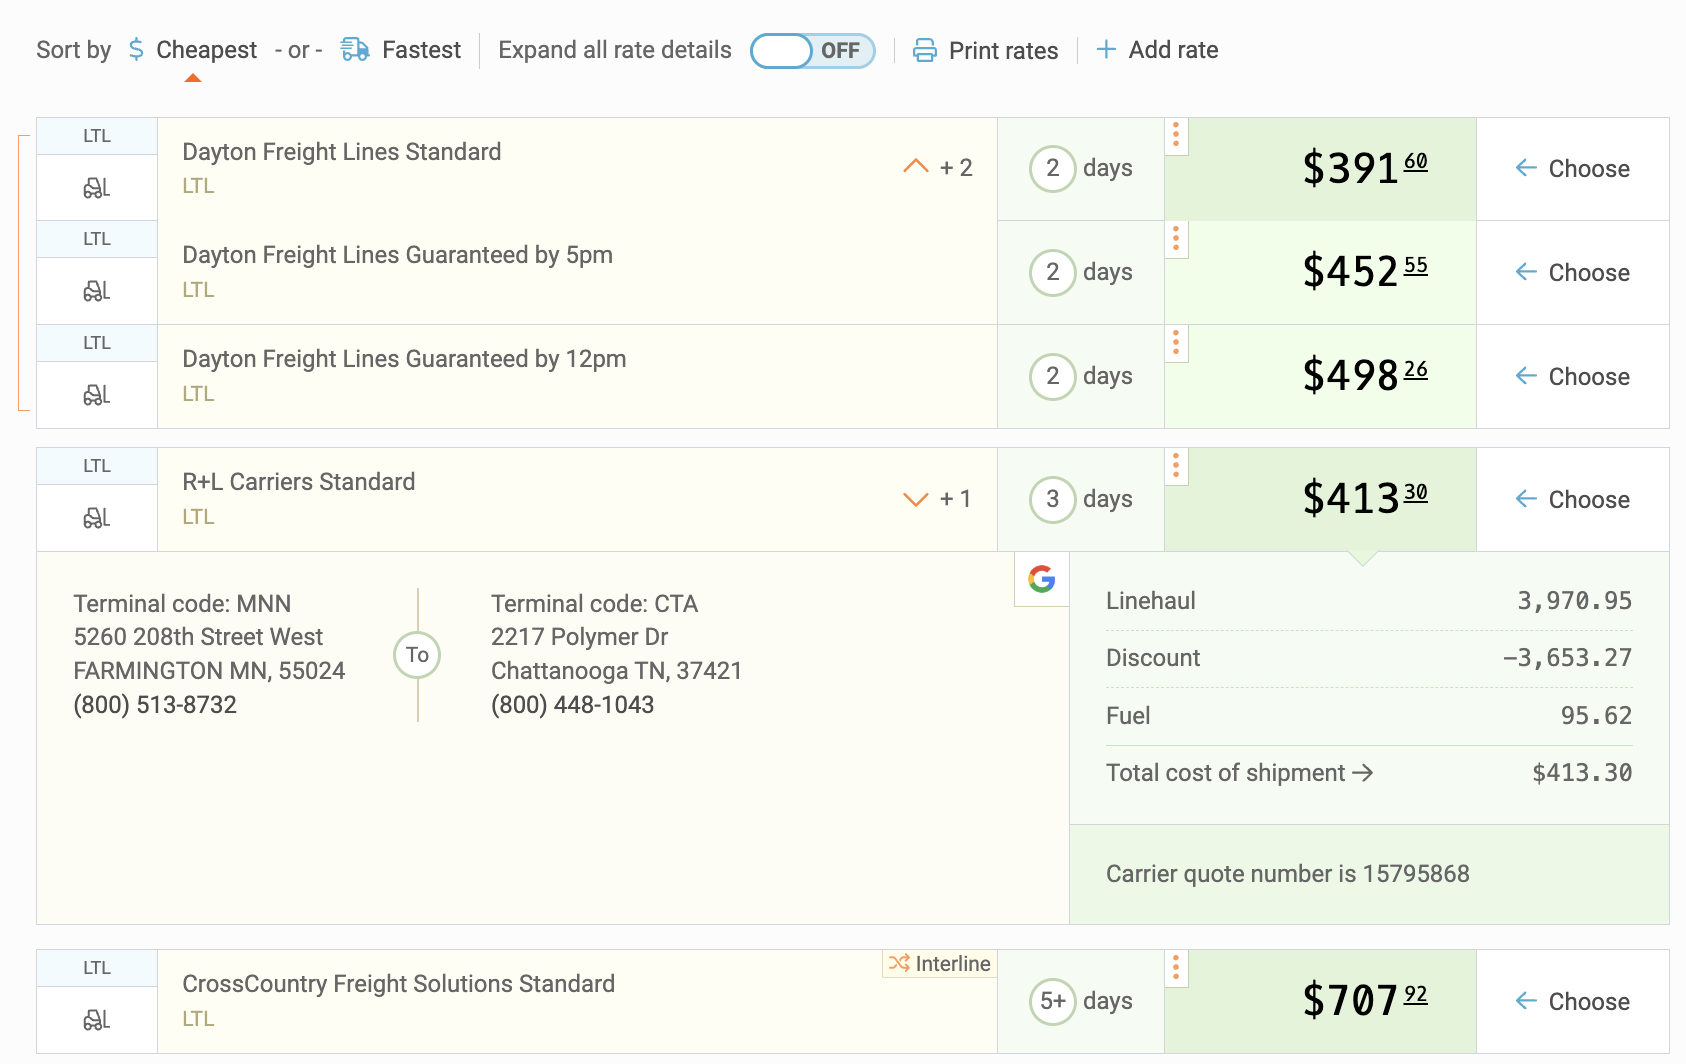Click the forklift icon on Dayton Freight Standard row
The width and height of the screenshot is (1686, 1064).
click(x=95, y=187)
